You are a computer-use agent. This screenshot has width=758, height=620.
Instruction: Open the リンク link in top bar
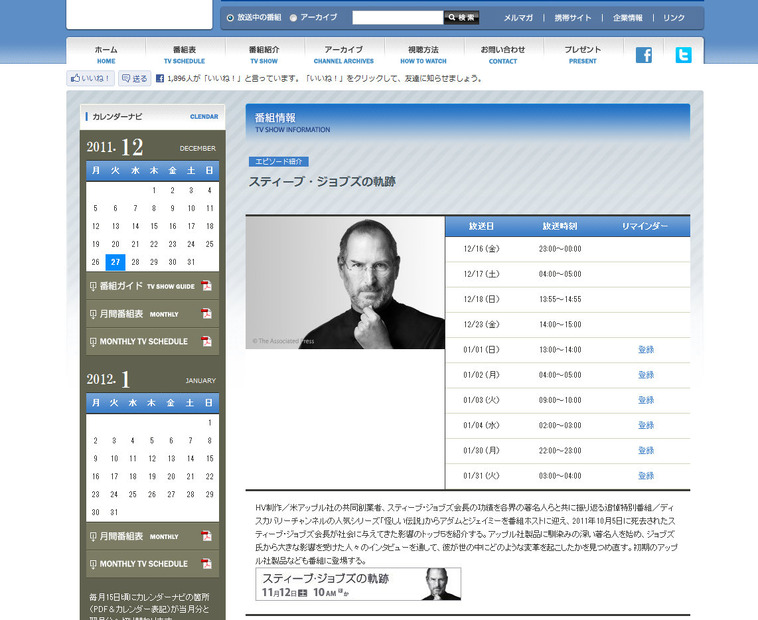tap(673, 18)
